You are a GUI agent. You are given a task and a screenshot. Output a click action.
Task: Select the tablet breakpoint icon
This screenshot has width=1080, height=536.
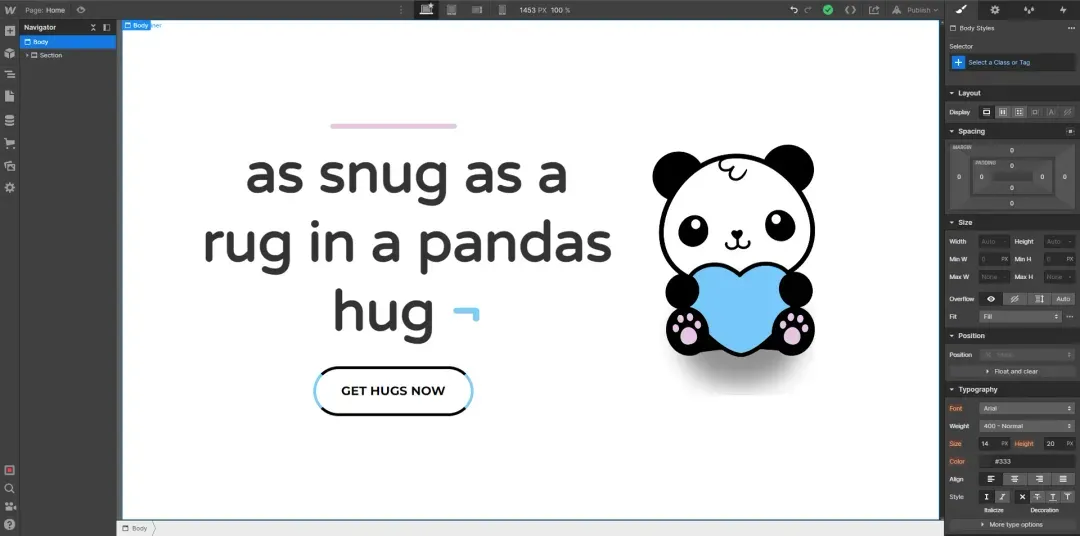(452, 10)
